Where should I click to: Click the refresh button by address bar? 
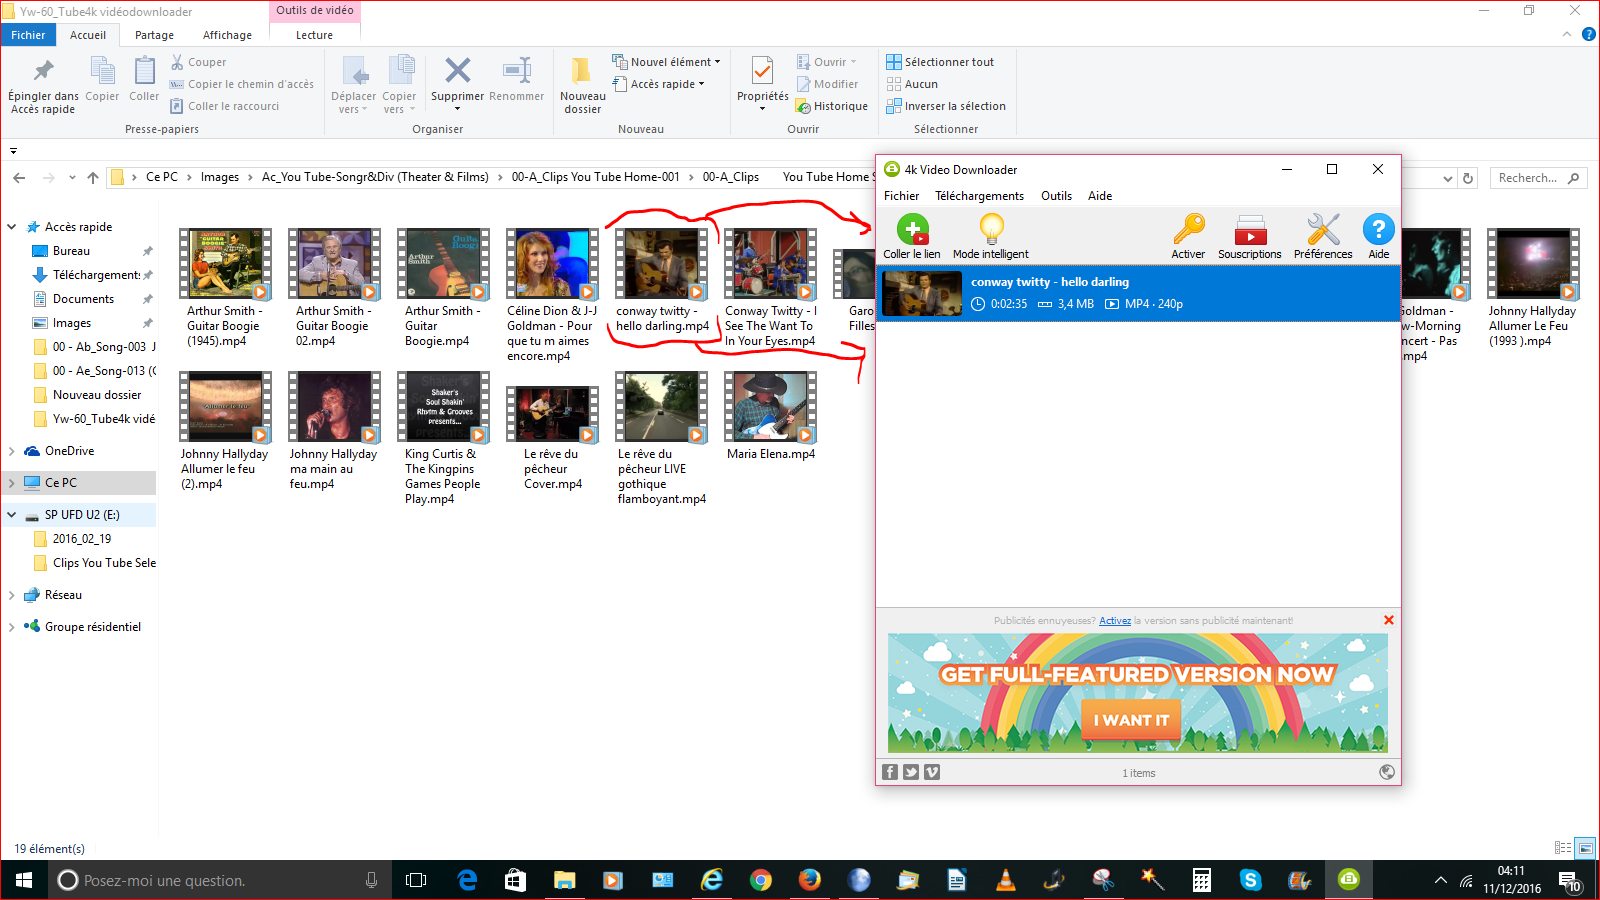[x=1468, y=178]
